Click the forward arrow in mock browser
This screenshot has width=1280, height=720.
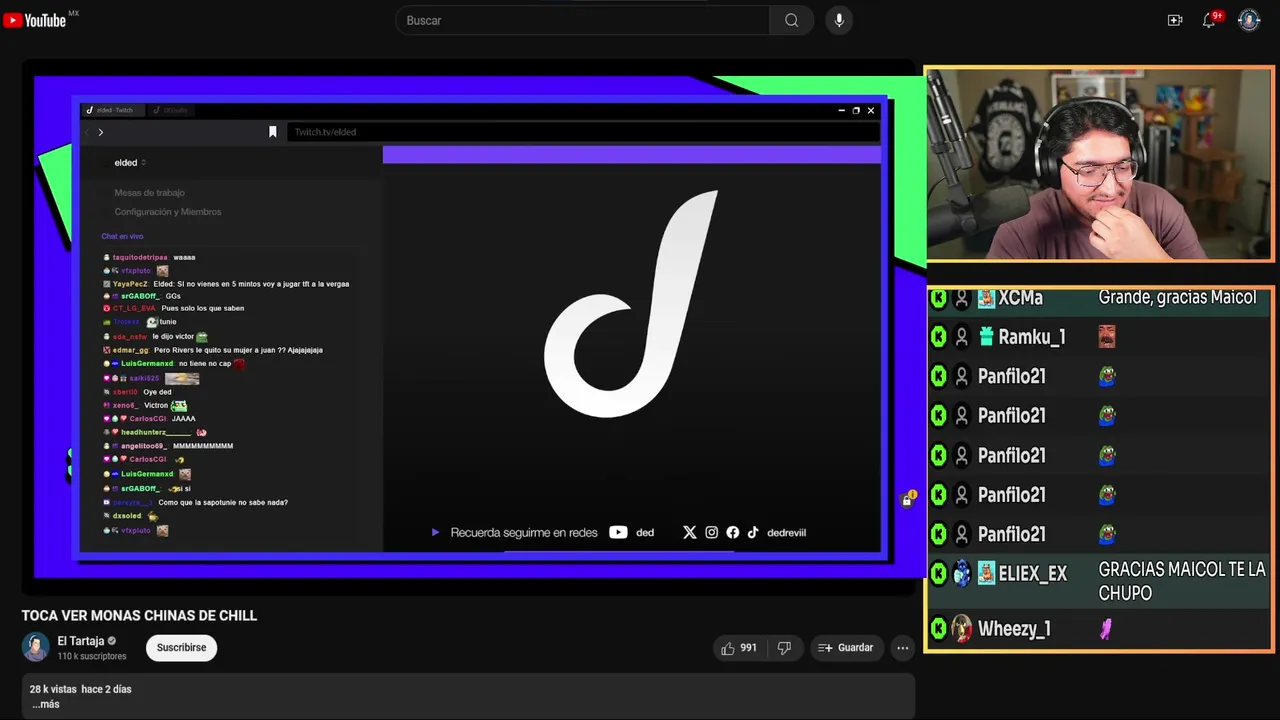(x=101, y=132)
